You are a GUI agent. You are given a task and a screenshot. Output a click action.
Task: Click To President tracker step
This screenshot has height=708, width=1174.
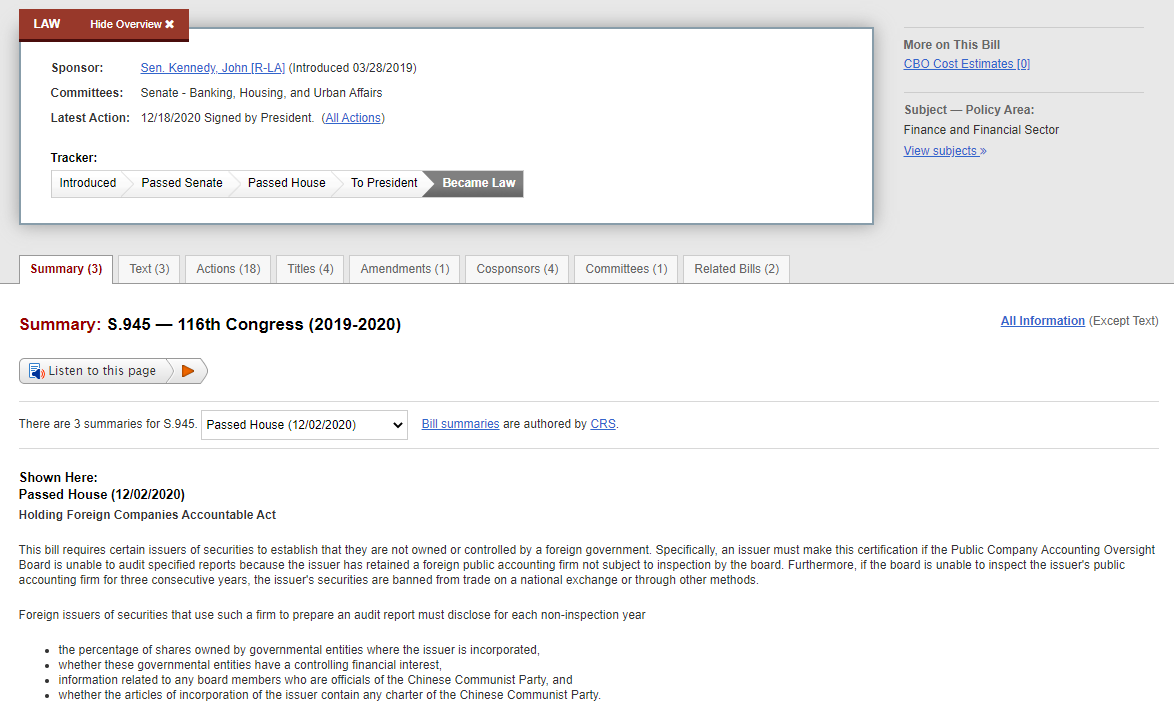point(383,183)
